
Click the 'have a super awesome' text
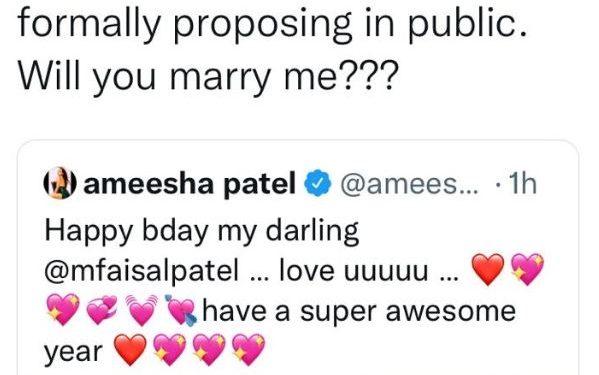pos(359,310)
